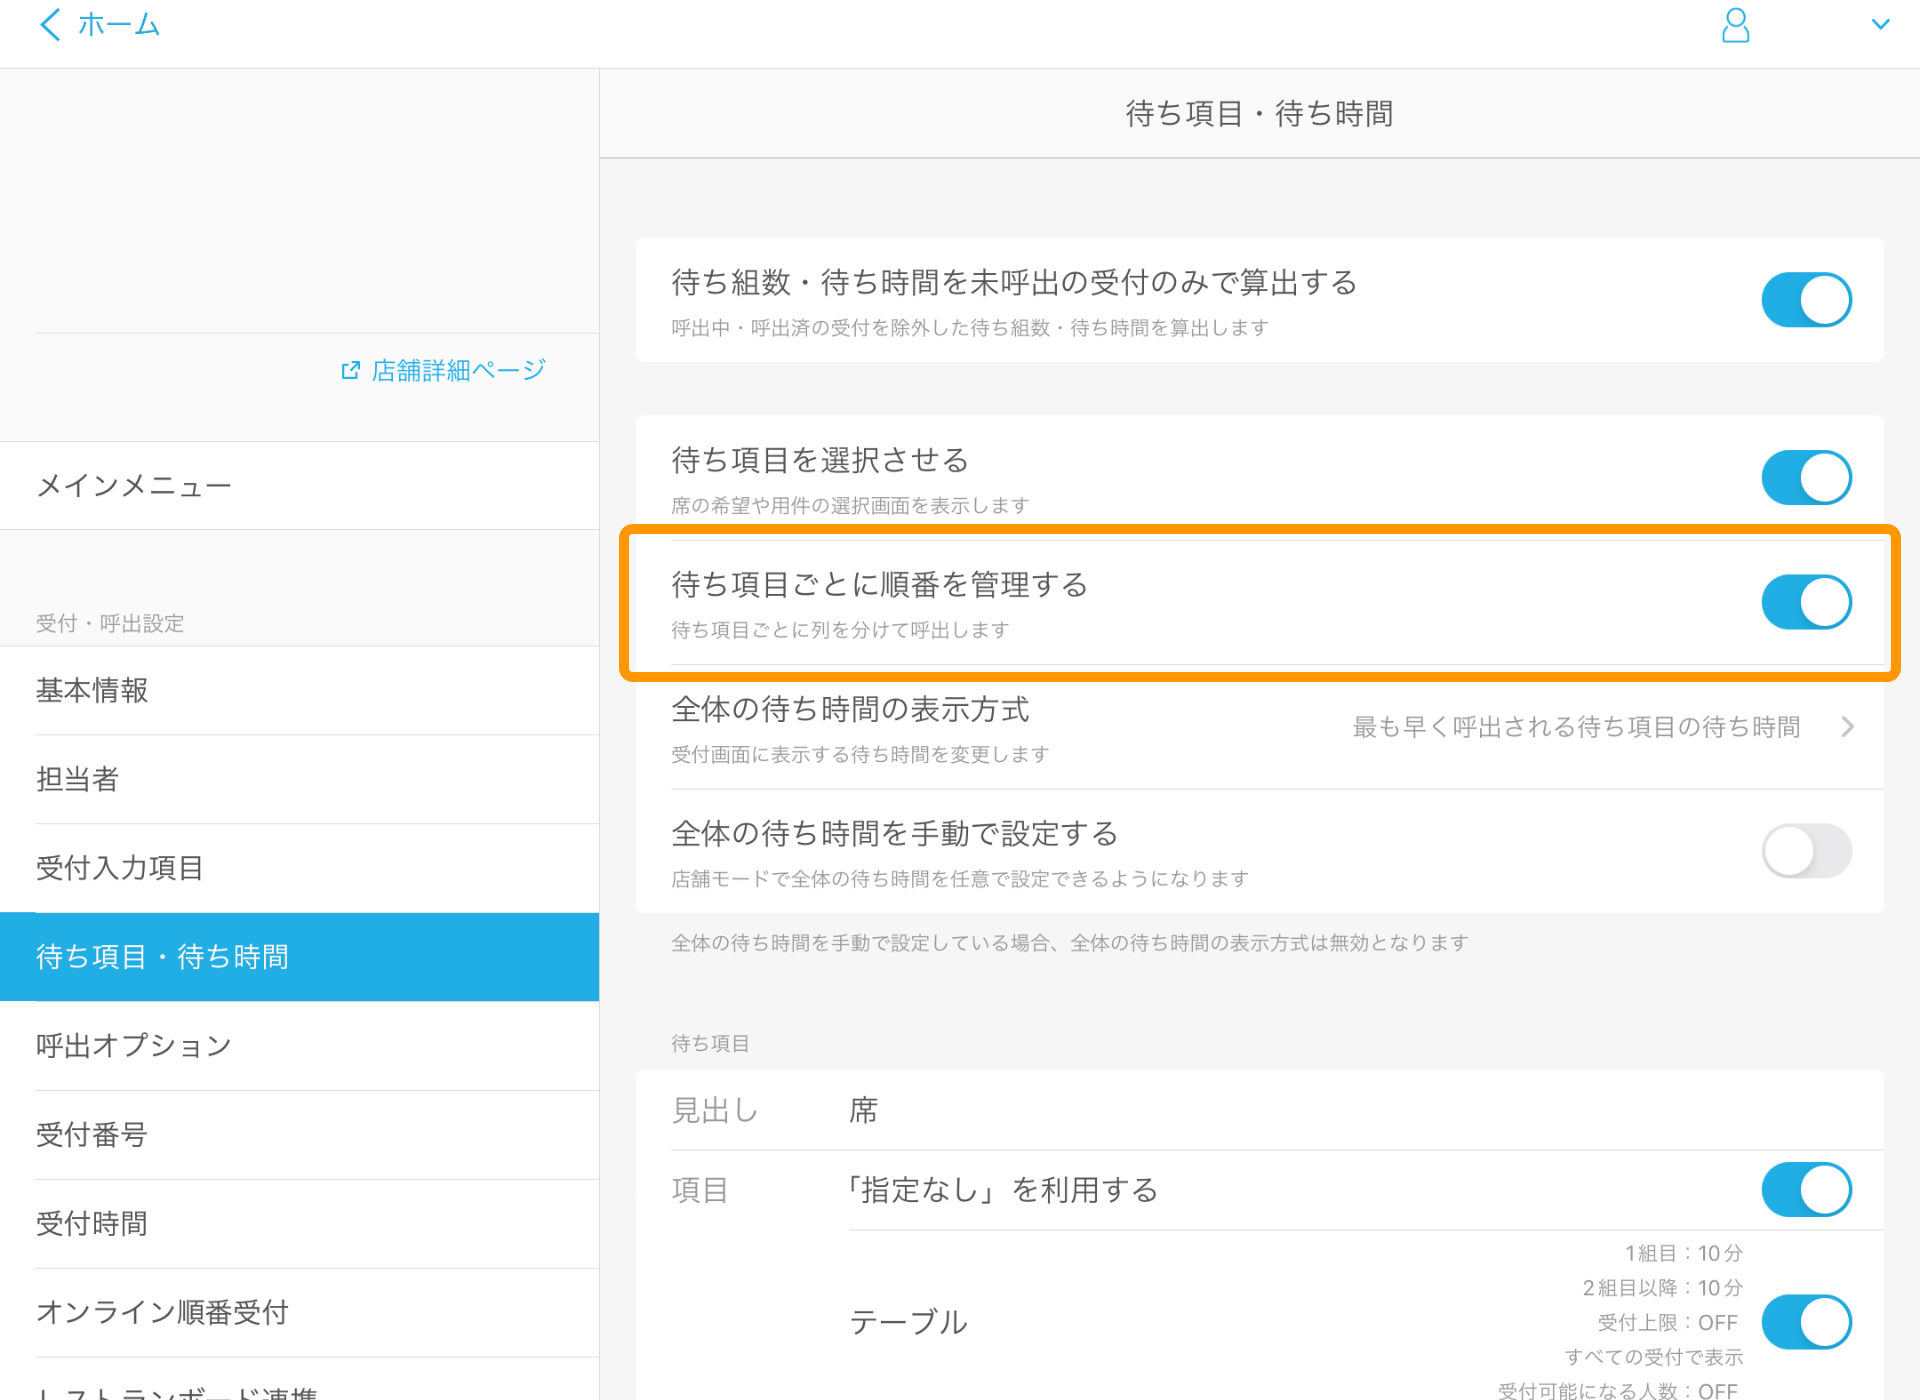Open オンライン順番受付 settings
Screen dimensions: 1920x1400
[x=299, y=1313]
